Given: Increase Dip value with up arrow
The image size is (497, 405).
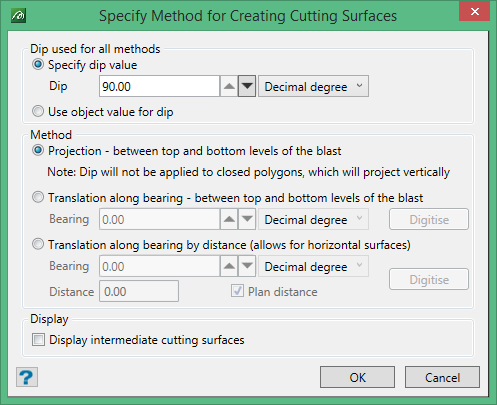Looking at the screenshot, I should pyautogui.click(x=229, y=86).
